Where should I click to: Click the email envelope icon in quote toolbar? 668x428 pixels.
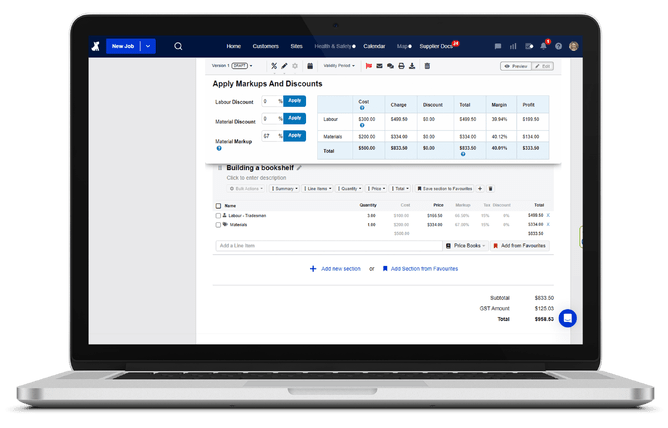[x=379, y=66]
